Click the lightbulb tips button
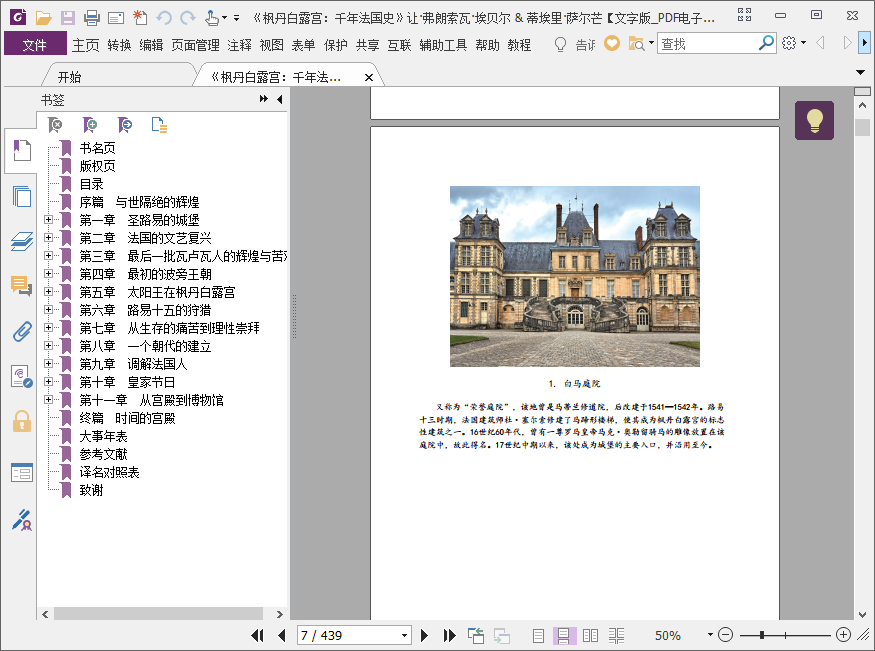 tap(814, 121)
